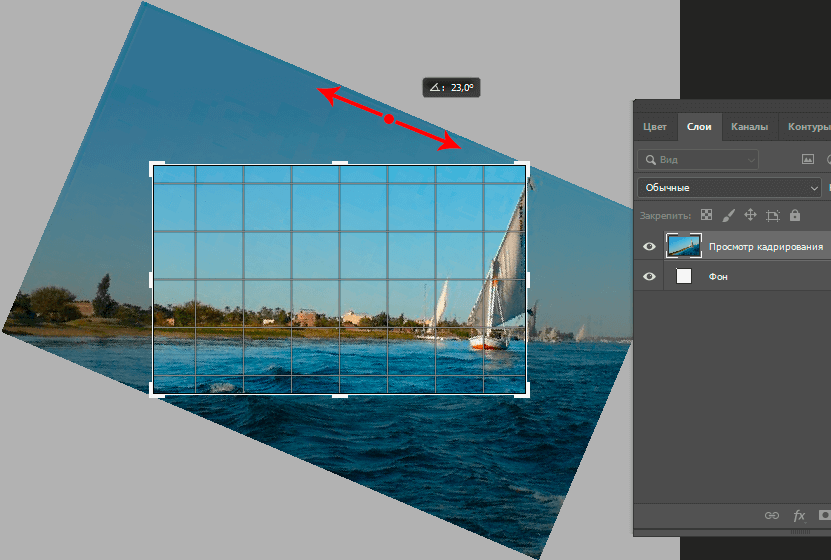831x560 pixels.
Task: Add a layer mask from panel bottom
Action: click(824, 516)
